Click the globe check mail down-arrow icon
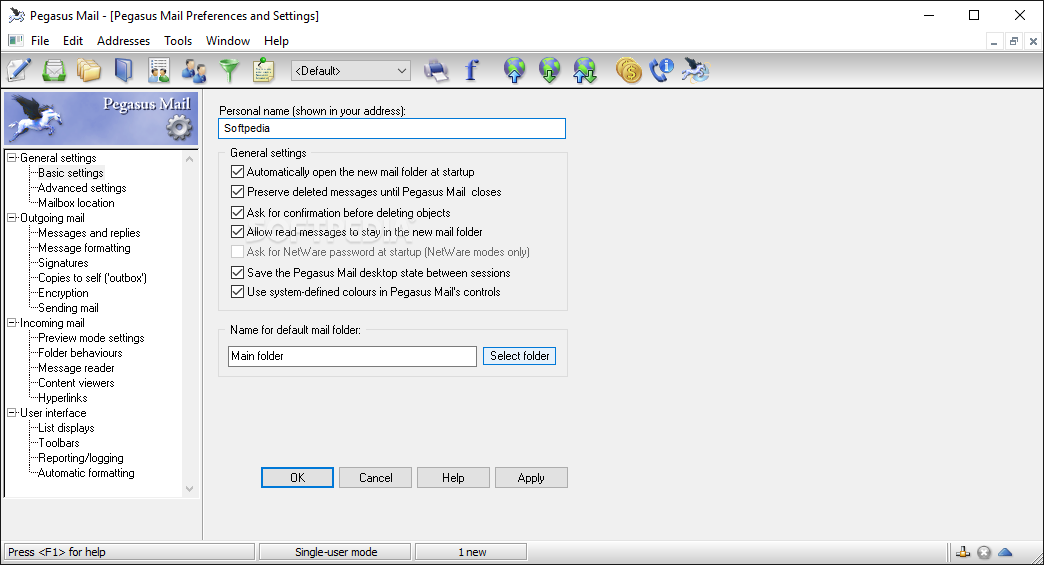The image size is (1044, 565). tap(549, 70)
